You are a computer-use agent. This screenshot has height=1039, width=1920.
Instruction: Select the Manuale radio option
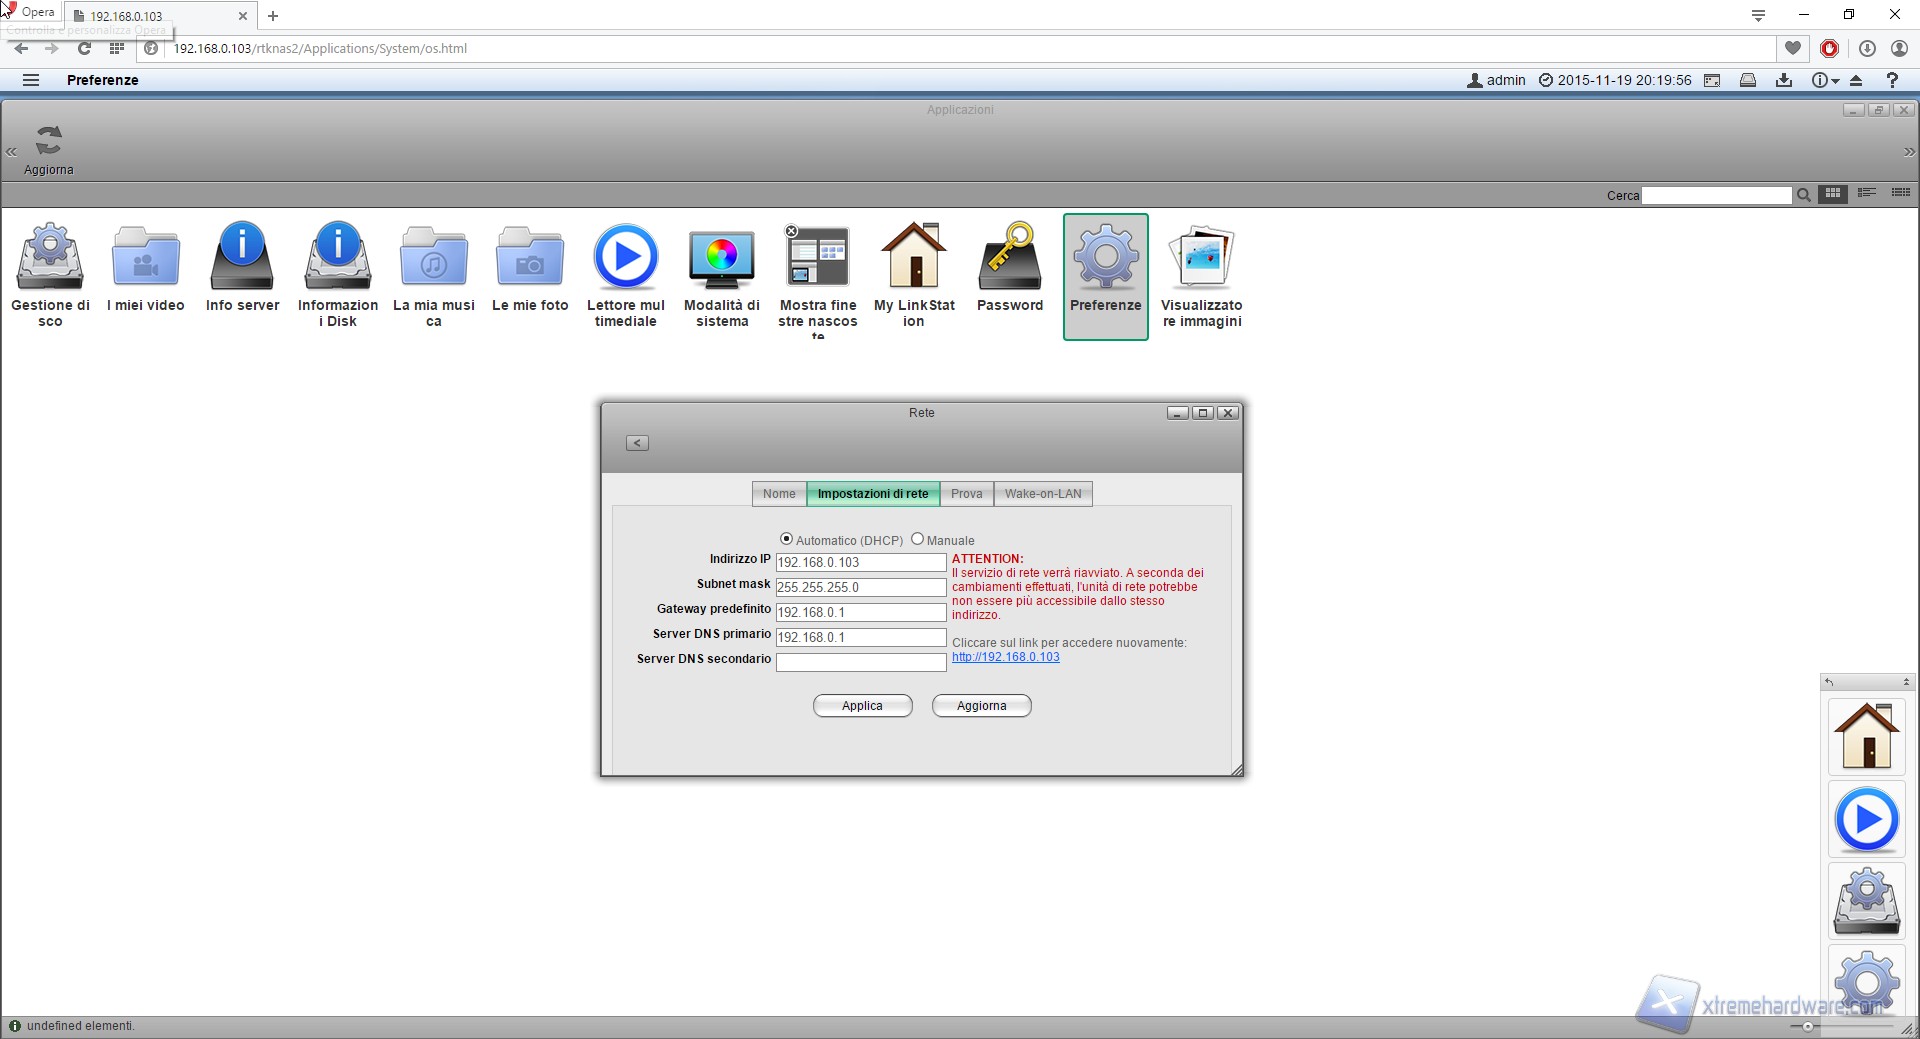(917, 539)
